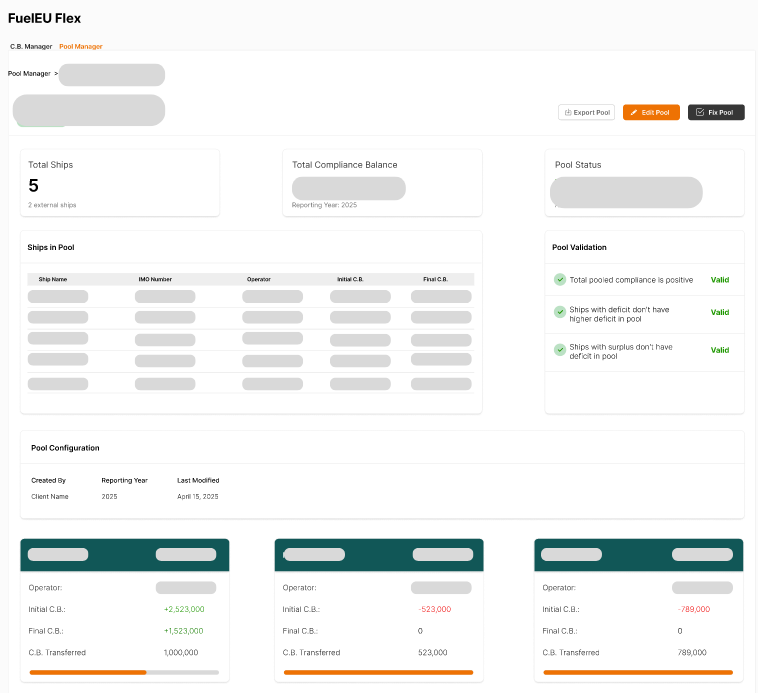Click the orange Edit Pool button
Viewport: 758px width, 693px height.
[651, 112]
